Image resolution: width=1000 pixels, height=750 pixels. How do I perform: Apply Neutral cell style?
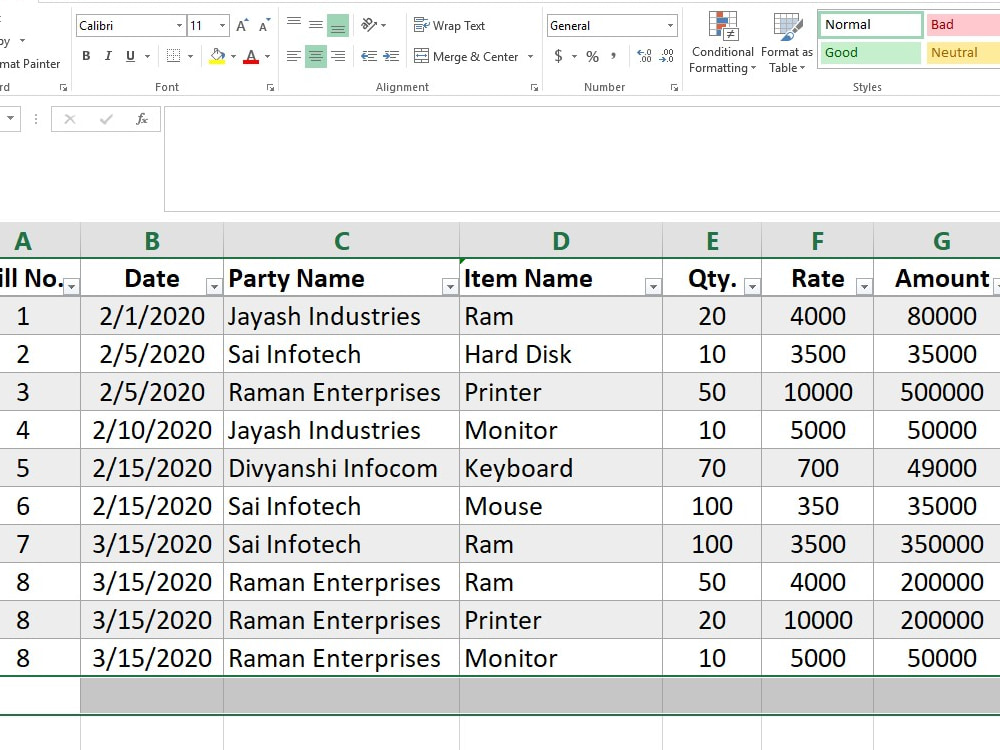pos(962,52)
